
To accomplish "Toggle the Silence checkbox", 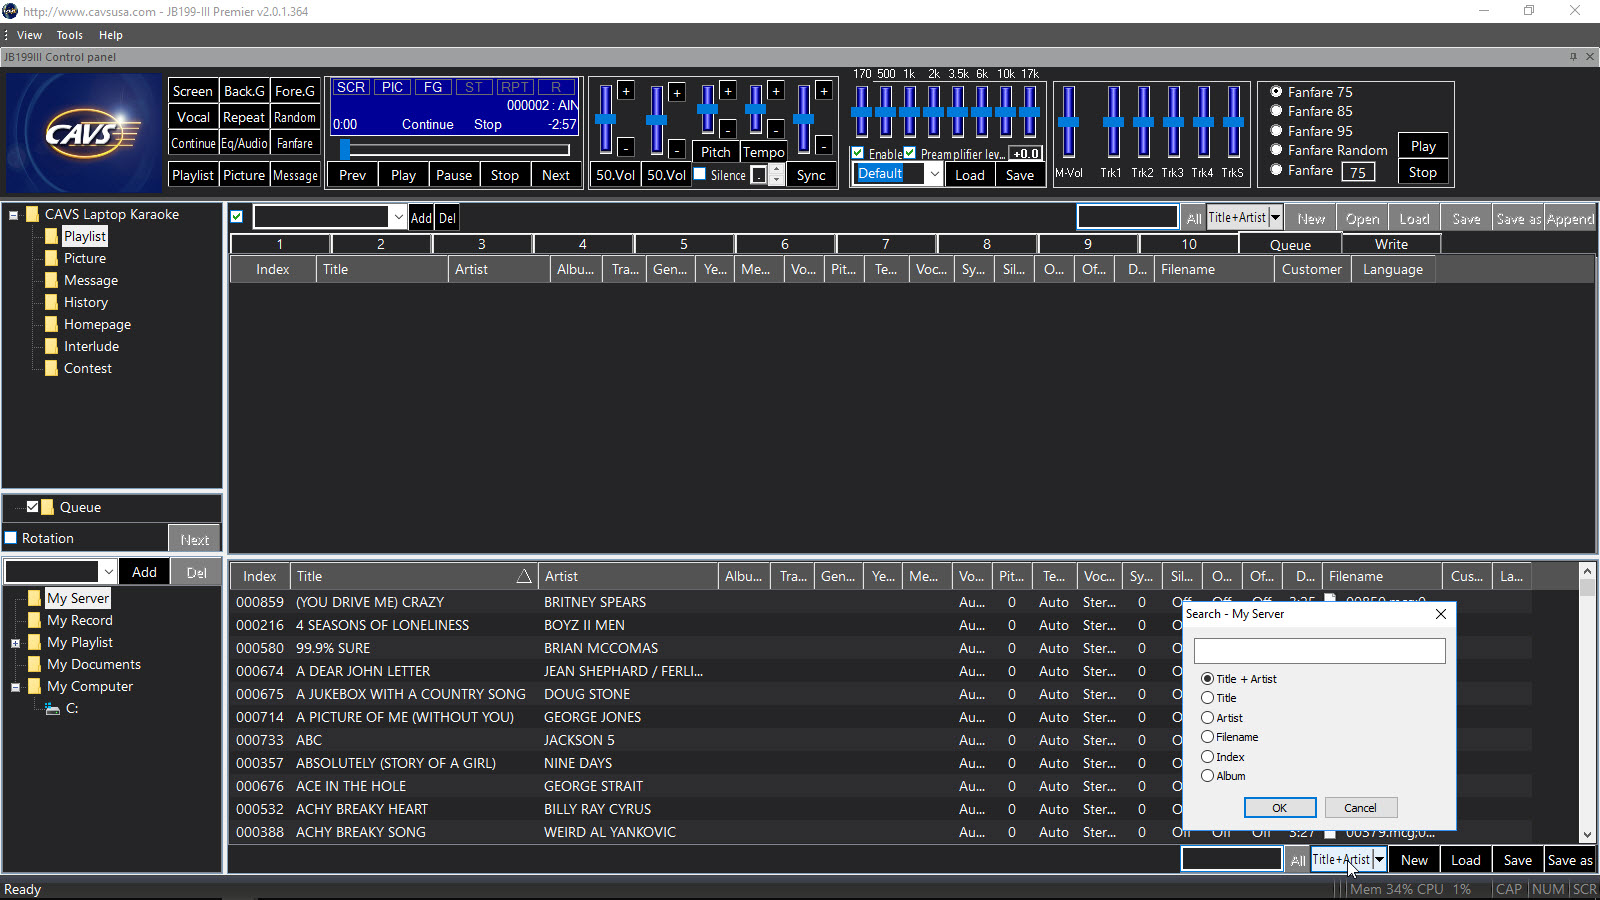I will coord(700,174).
